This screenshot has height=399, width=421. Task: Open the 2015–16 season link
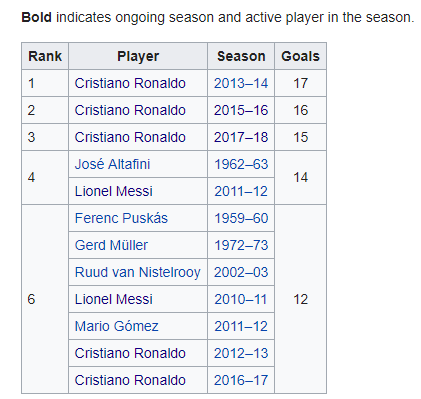pos(241,110)
